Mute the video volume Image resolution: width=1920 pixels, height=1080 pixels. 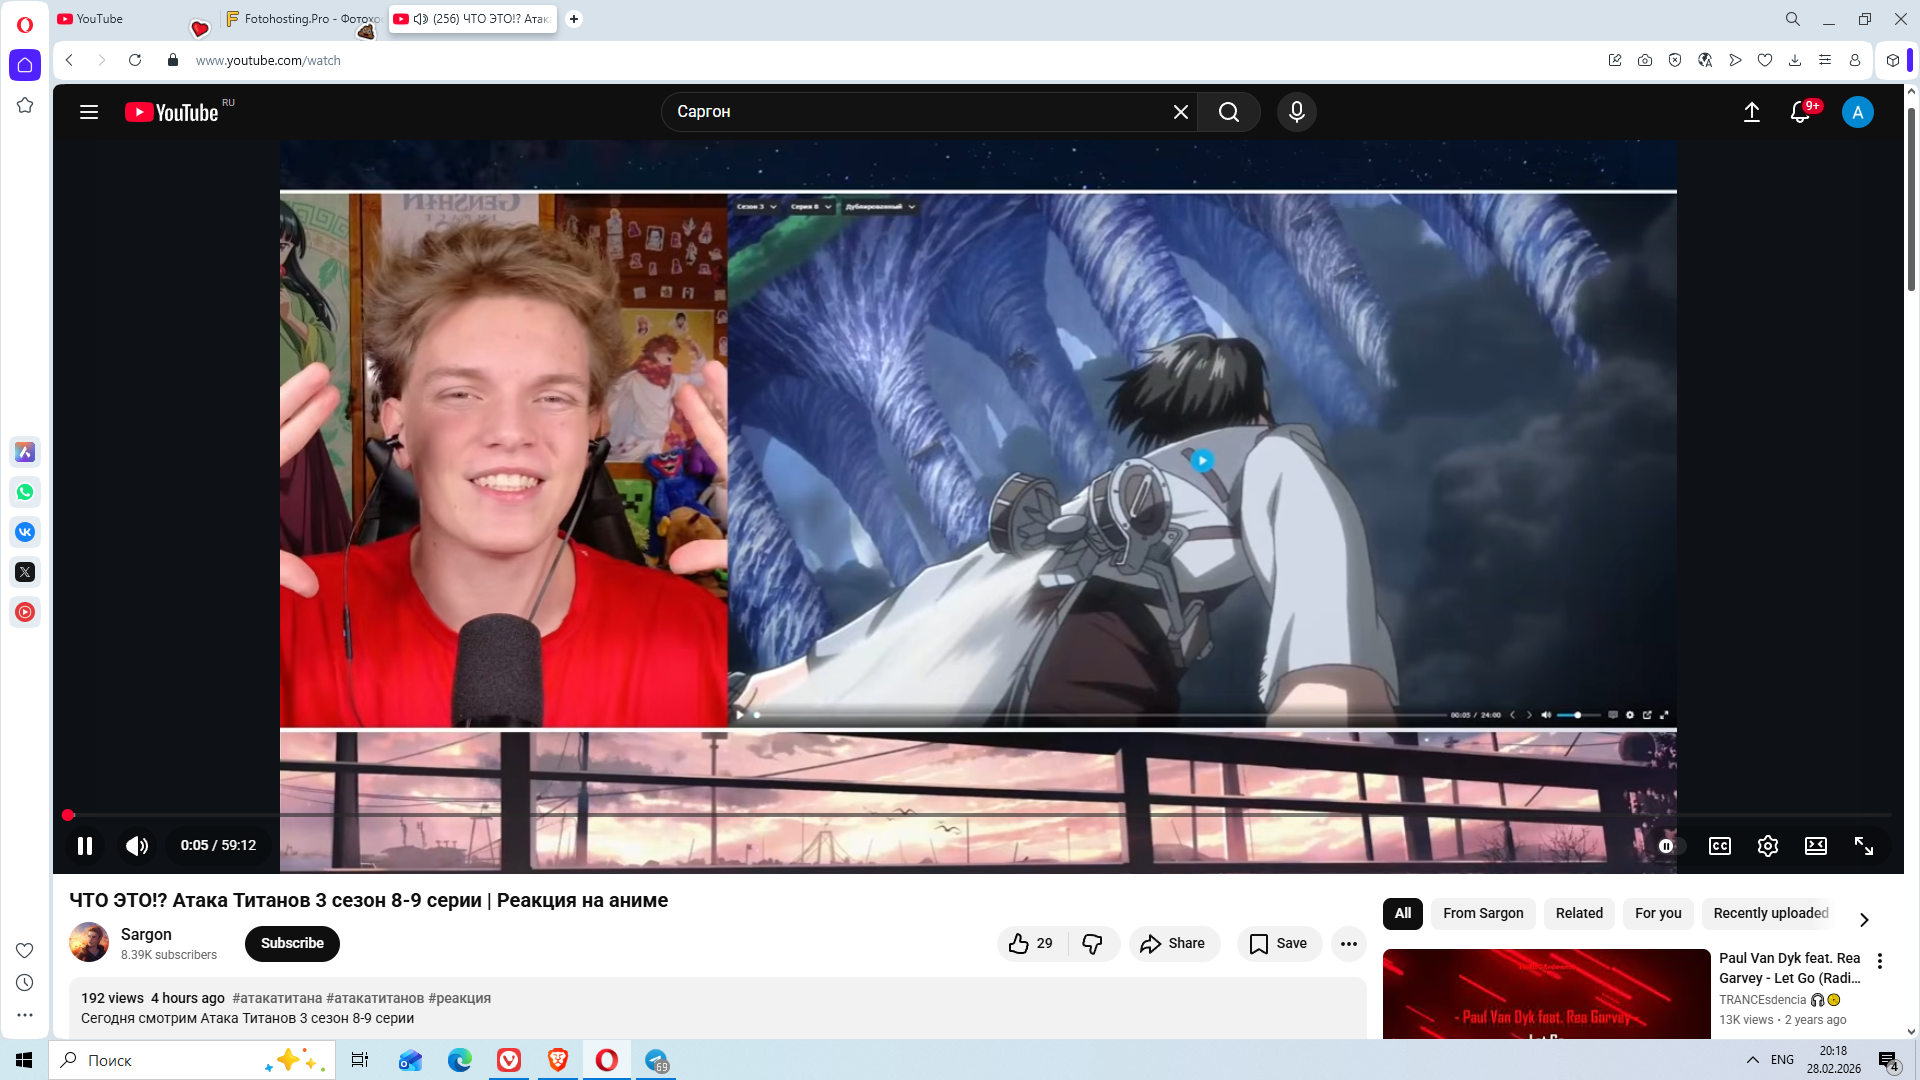(x=137, y=846)
